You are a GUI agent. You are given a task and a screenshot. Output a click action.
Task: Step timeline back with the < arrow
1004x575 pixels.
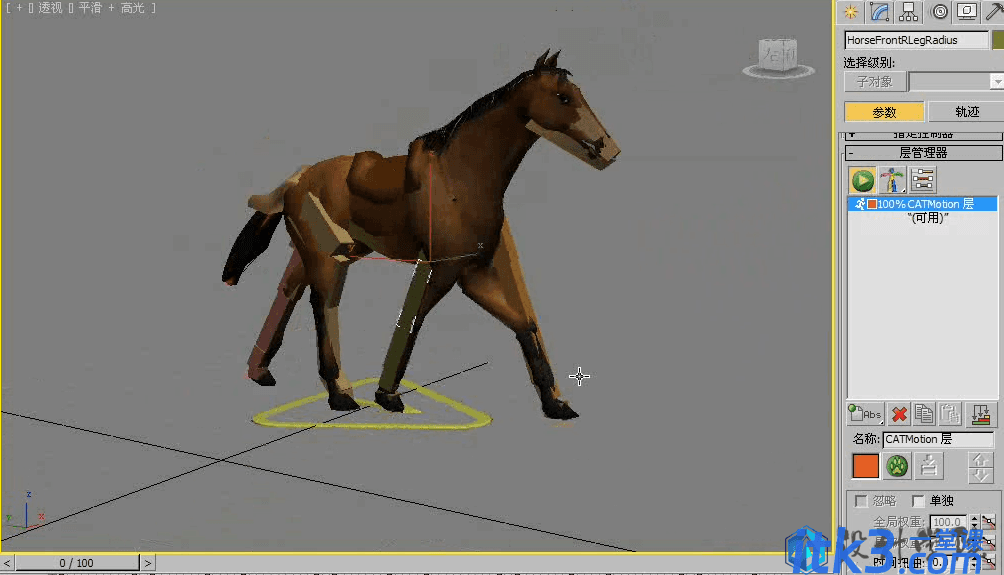click(x=7, y=563)
